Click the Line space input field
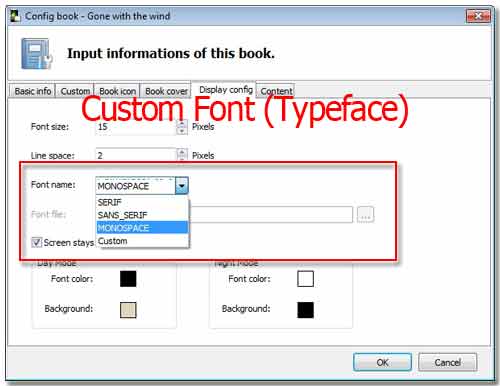The image size is (500, 386). point(136,155)
